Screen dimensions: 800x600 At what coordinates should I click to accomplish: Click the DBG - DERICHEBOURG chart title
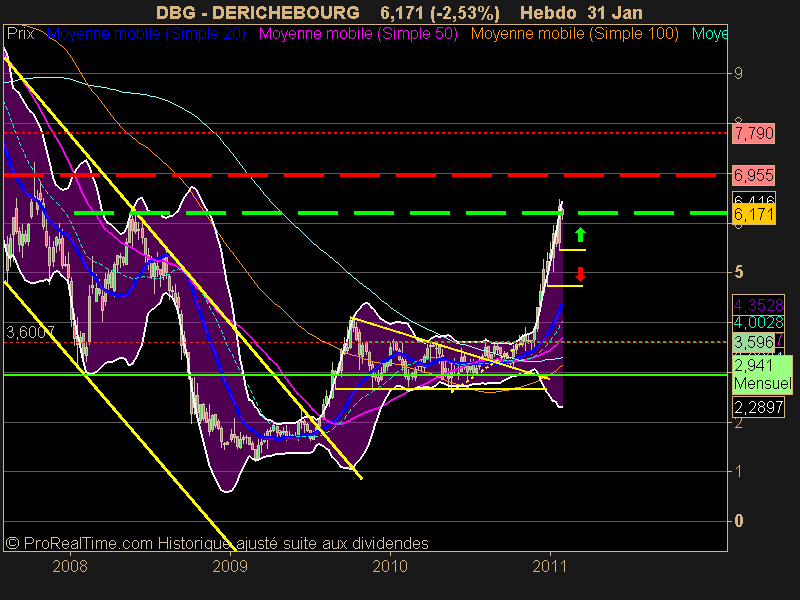[258, 12]
